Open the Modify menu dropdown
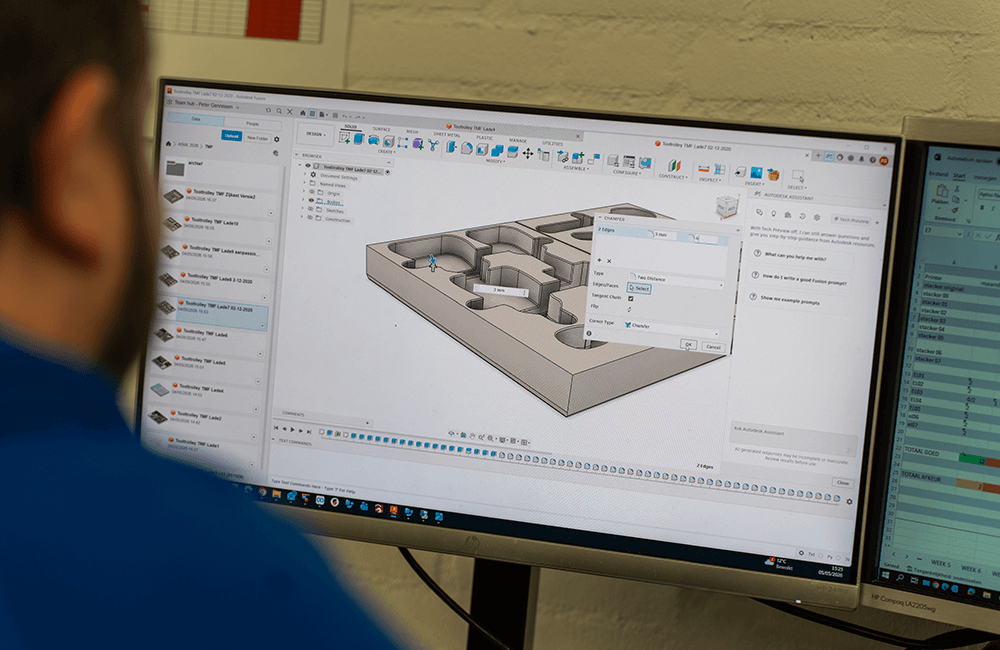The width and height of the screenshot is (1000, 650). [x=495, y=161]
